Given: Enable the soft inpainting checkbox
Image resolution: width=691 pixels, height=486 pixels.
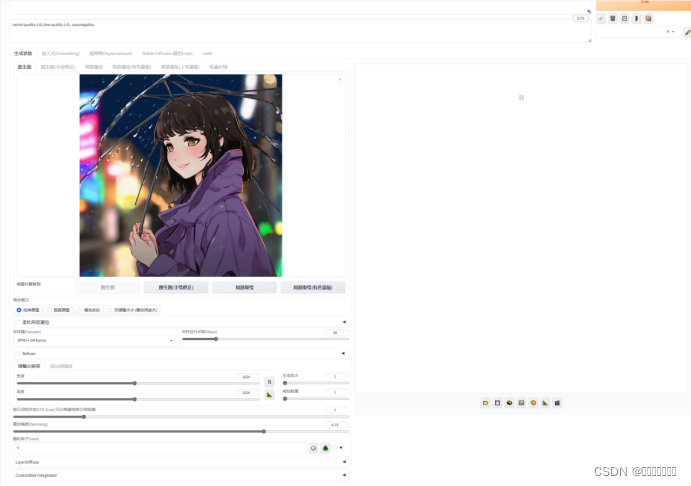Looking at the screenshot, I should coord(18,323).
